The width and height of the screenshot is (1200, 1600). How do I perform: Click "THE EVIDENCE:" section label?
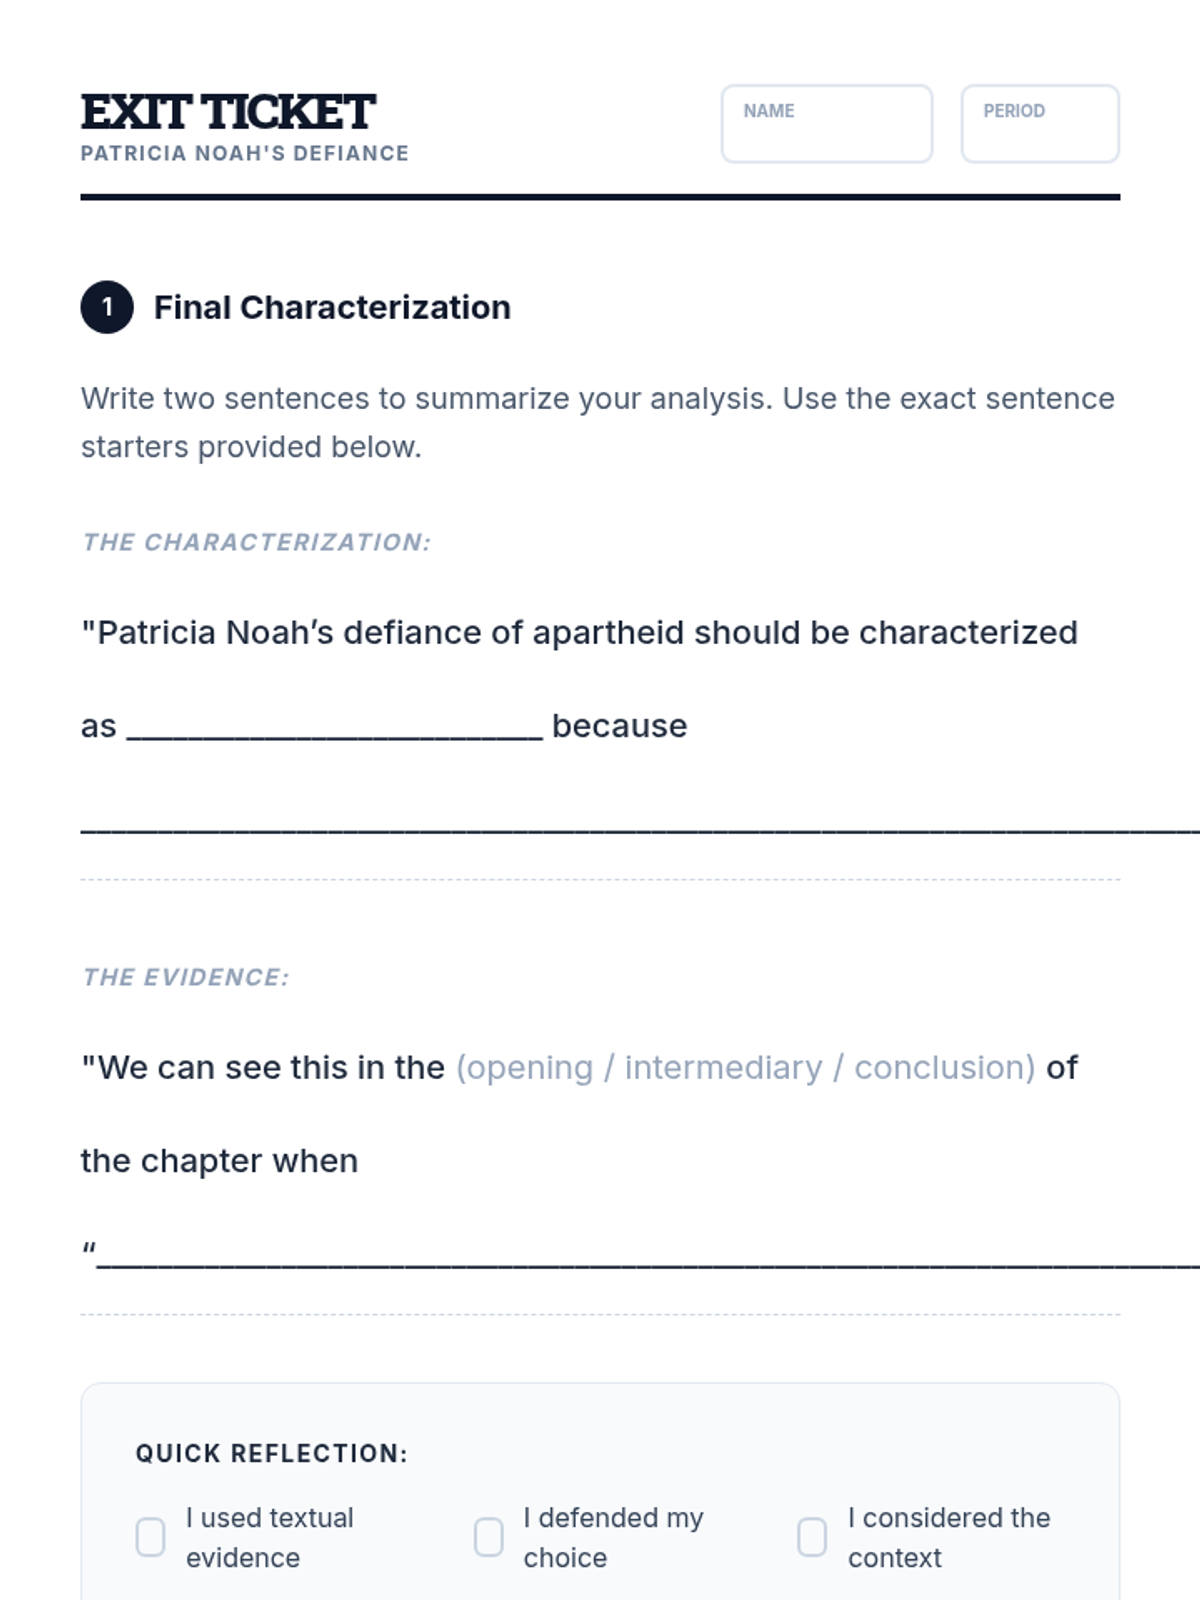click(186, 977)
